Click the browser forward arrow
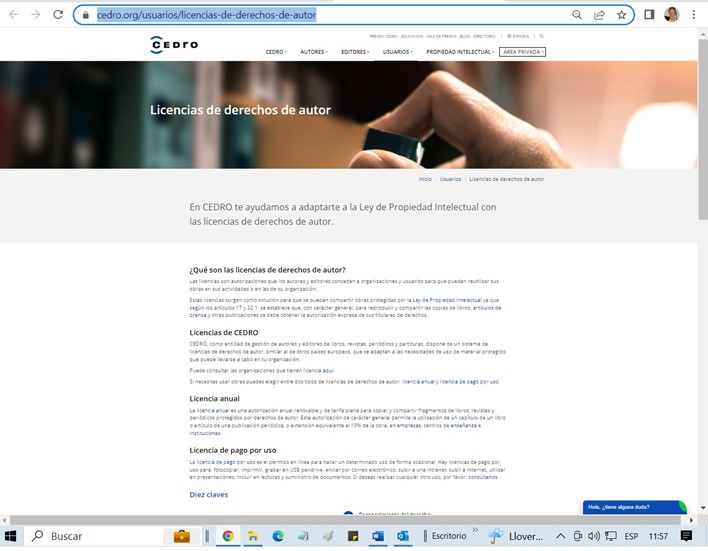 36,14
